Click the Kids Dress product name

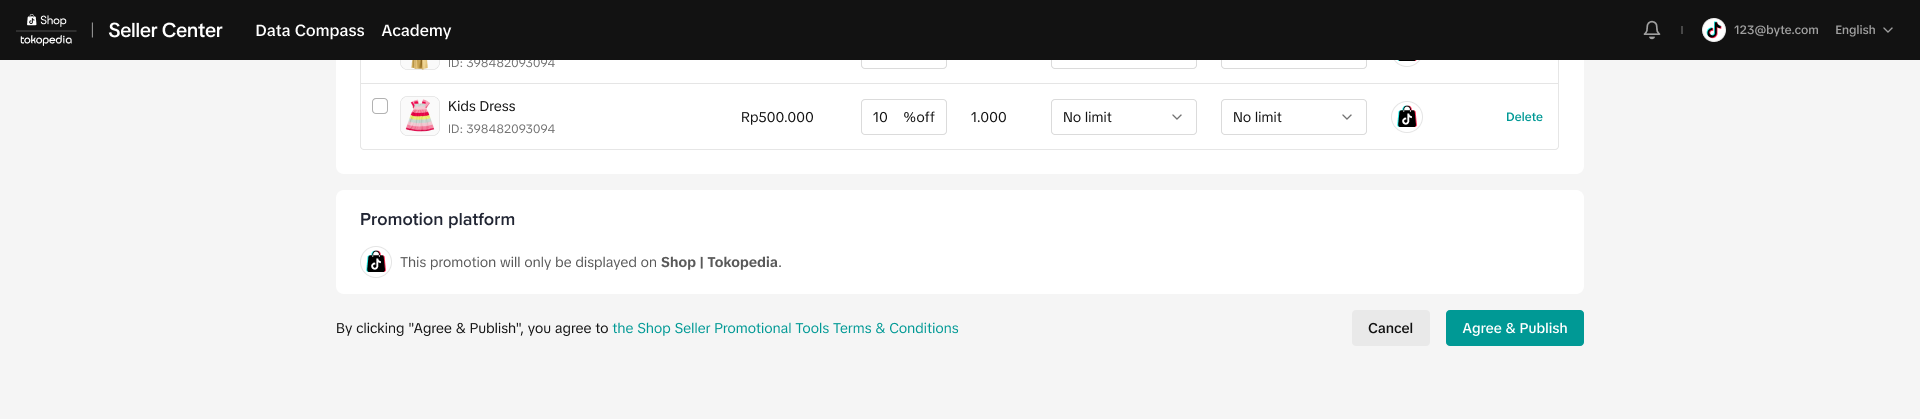[482, 106]
